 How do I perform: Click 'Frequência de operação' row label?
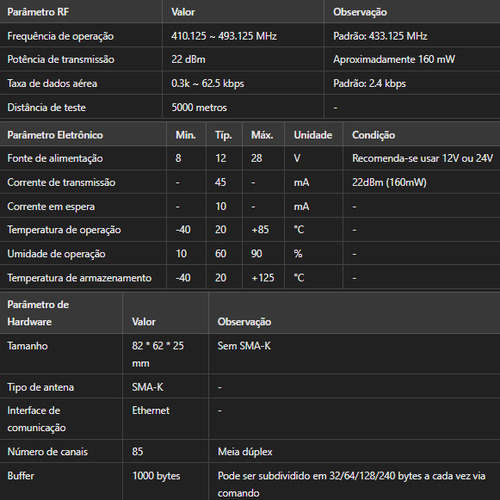pos(60,36)
